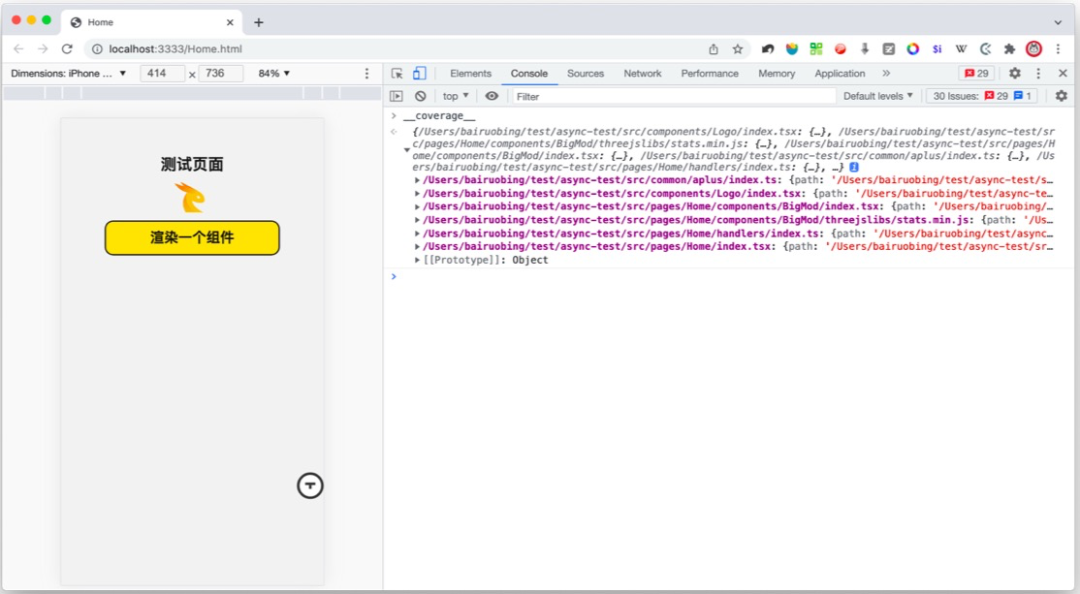This screenshot has width=1080, height=594.
Task: Open the Extensions puzzle-piece icon
Action: coord(1010,49)
